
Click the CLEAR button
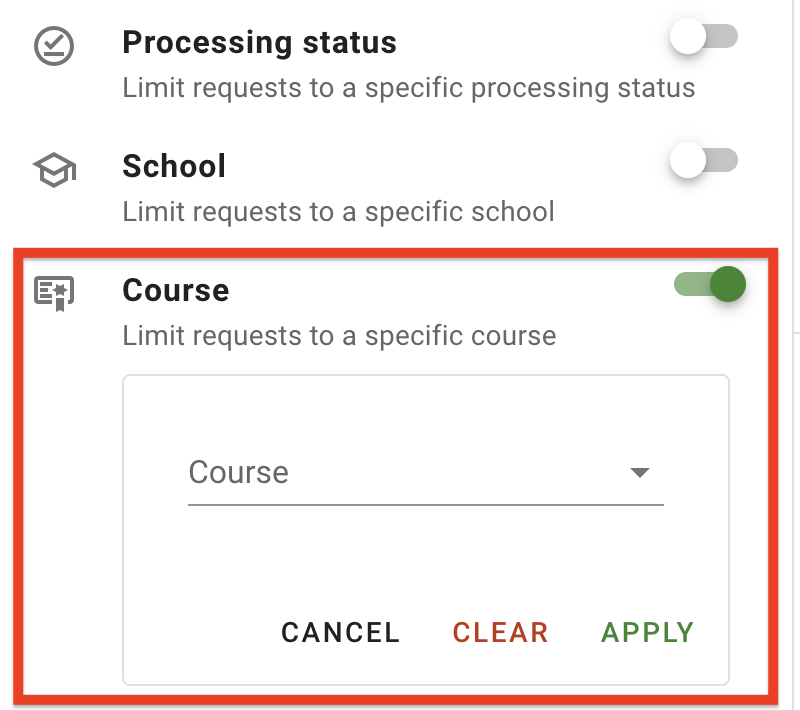click(499, 632)
